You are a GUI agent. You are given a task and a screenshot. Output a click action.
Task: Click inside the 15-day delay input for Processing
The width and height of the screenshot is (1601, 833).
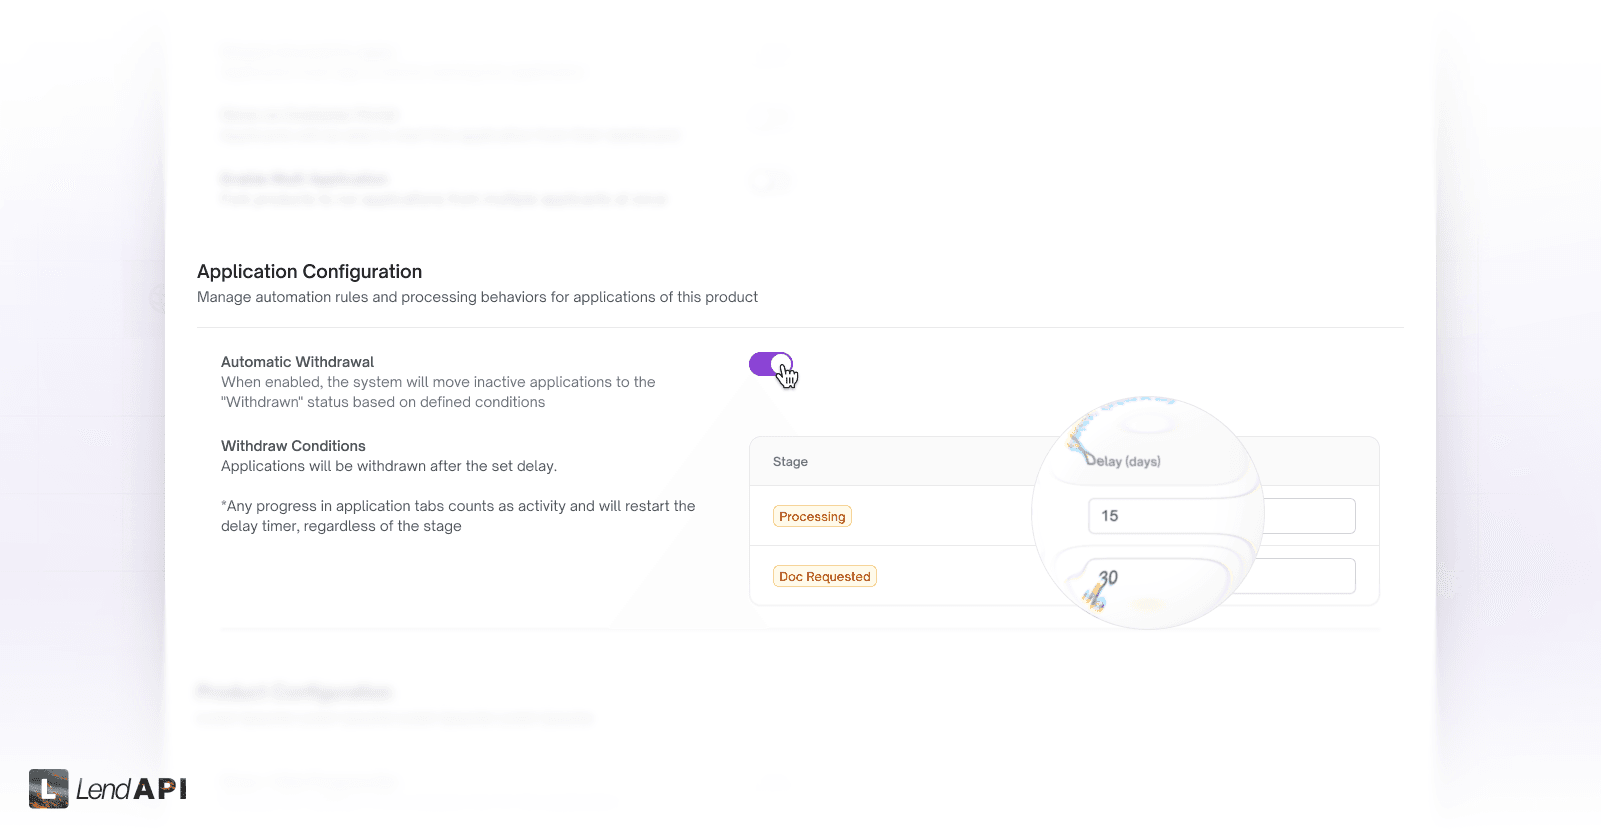coord(1220,515)
